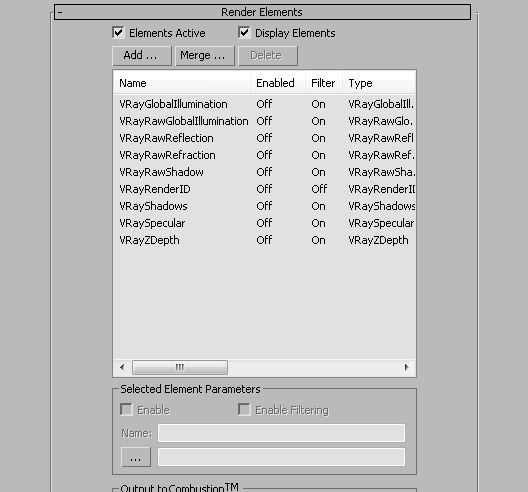Sort list by Name column header
Viewport: 528px width, 492px height.
click(182, 83)
